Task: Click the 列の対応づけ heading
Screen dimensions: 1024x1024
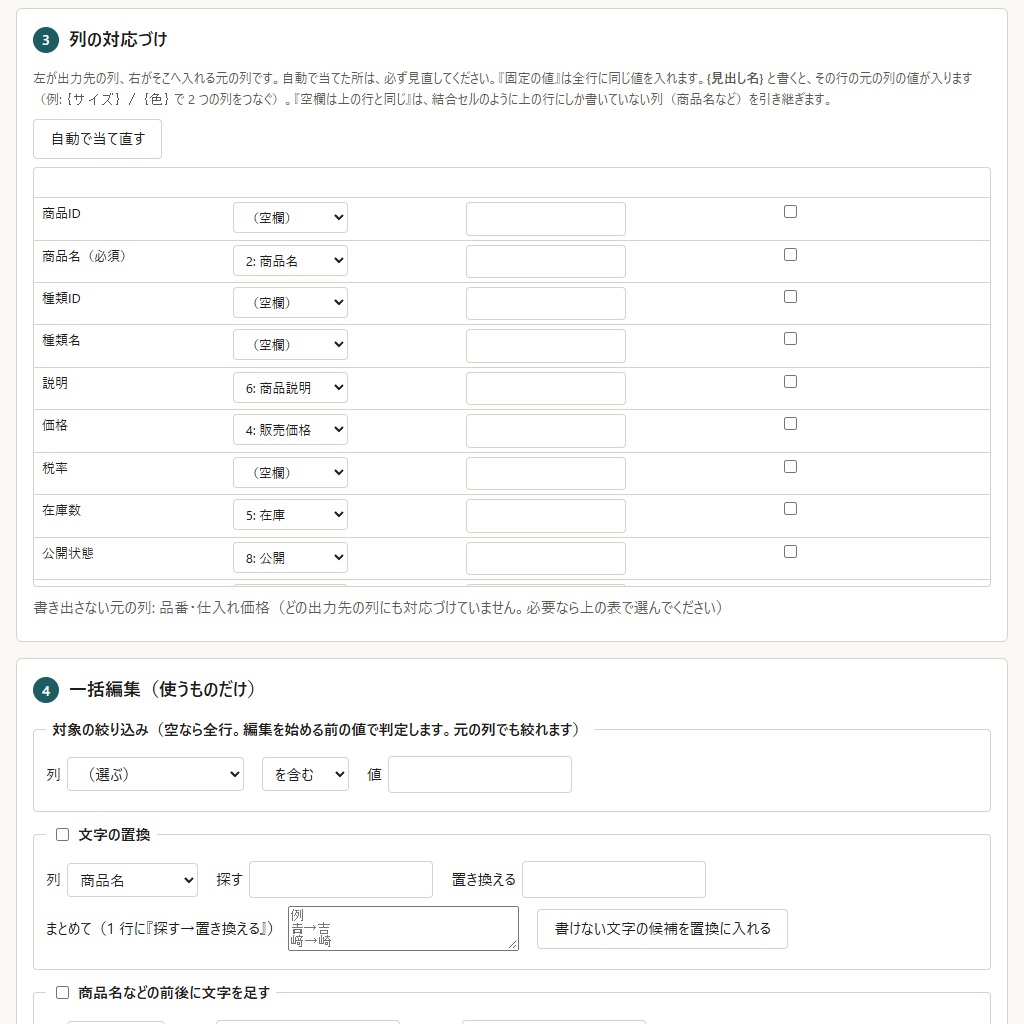Action: pos(118,39)
